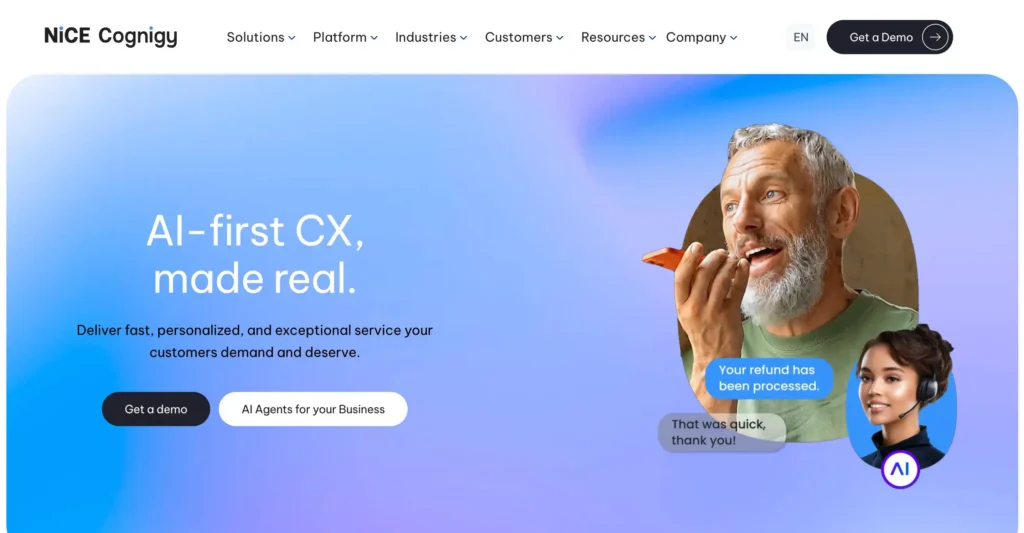
Task: Click the 'Your refund has been processed' bubble
Action: click(769, 378)
